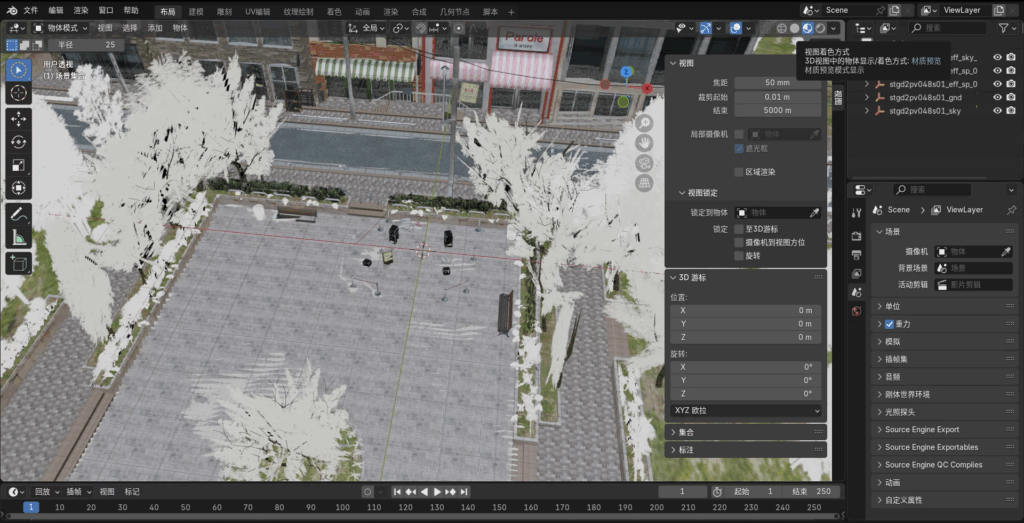This screenshot has width=1024, height=523.
Task: Open the outliner filter dropdown
Action: [1007, 28]
